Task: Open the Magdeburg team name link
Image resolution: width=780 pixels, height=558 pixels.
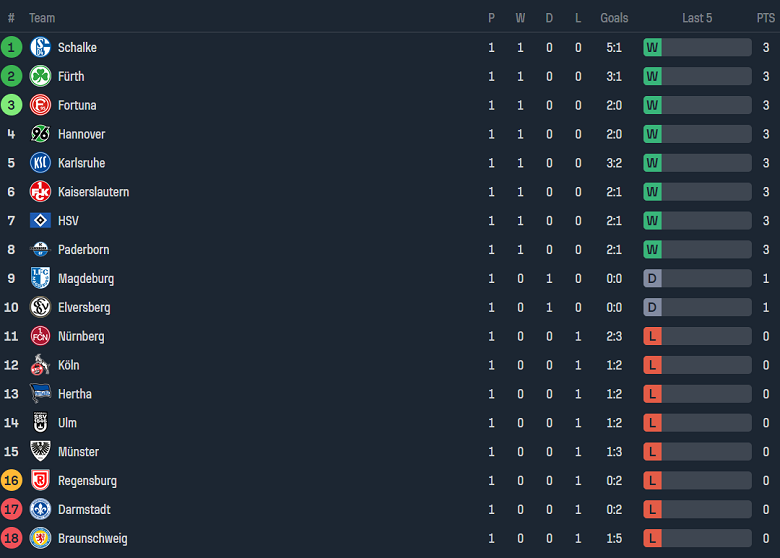Action: (x=86, y=279)
